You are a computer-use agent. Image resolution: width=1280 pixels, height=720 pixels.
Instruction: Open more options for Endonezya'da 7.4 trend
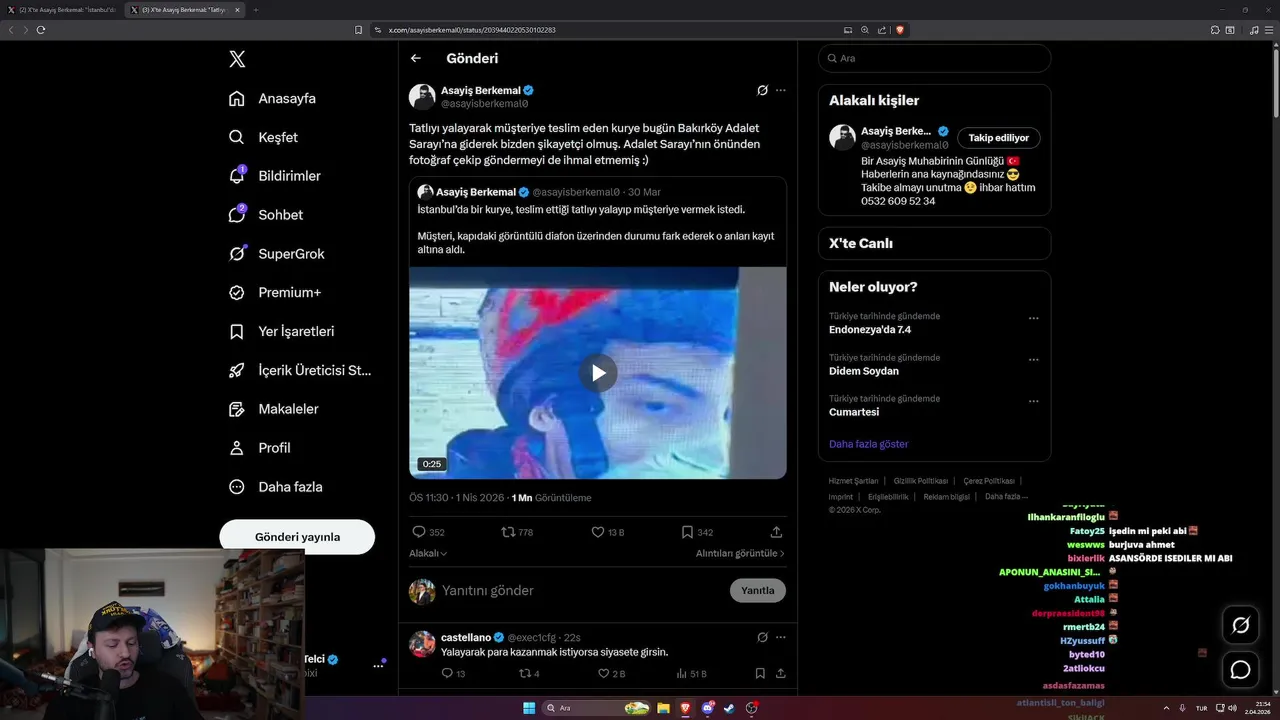[x=1033, y=319]
